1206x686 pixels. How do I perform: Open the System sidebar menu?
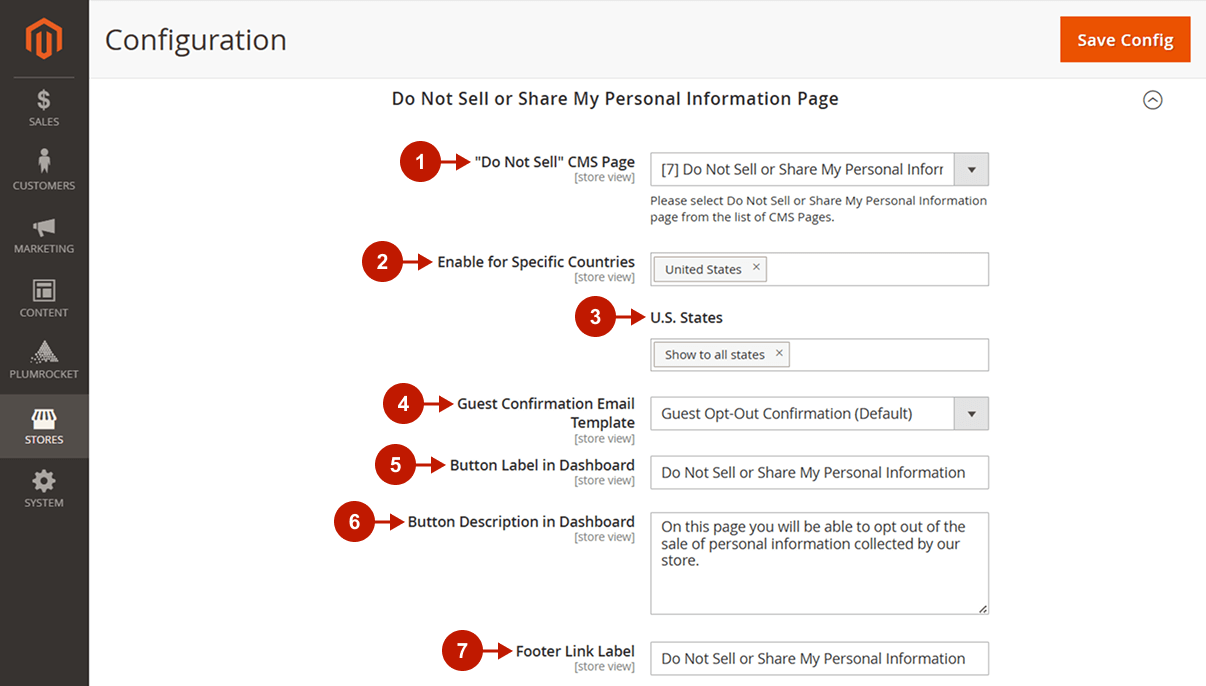coord(44,489)
